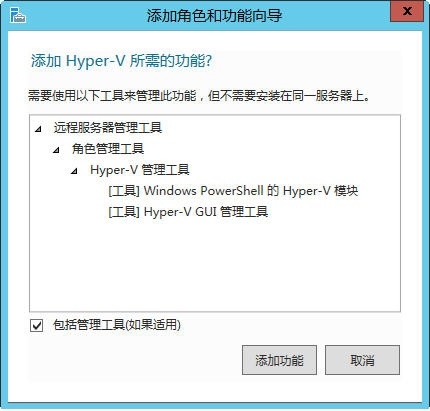The image size is (430, 411).
Task: Select the Hyper-V 管理工具 tree node
Action: coord(140,170)
